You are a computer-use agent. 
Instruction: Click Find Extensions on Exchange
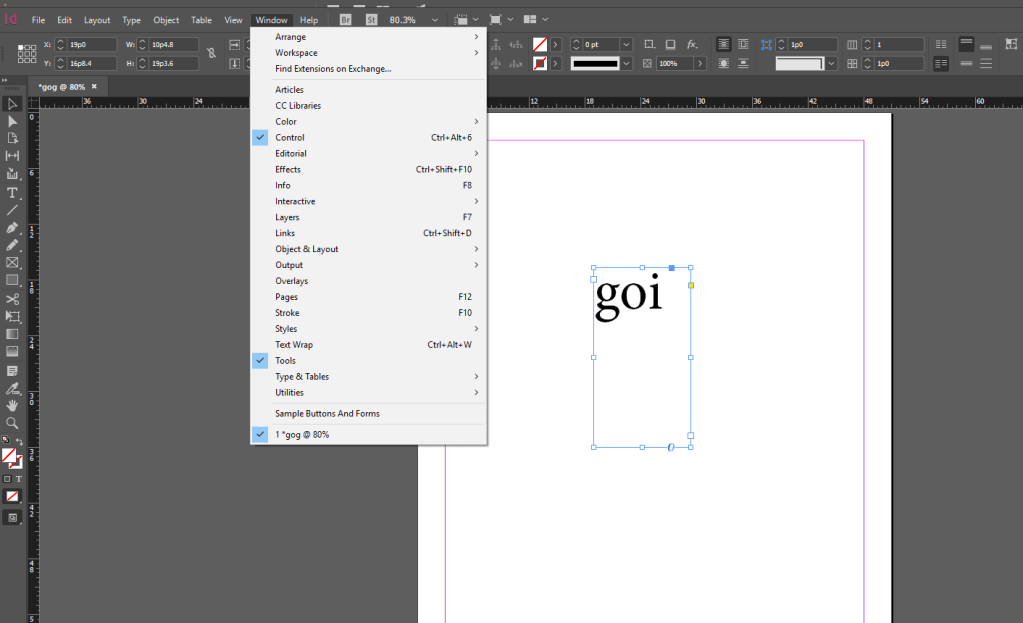click(333, 69)
